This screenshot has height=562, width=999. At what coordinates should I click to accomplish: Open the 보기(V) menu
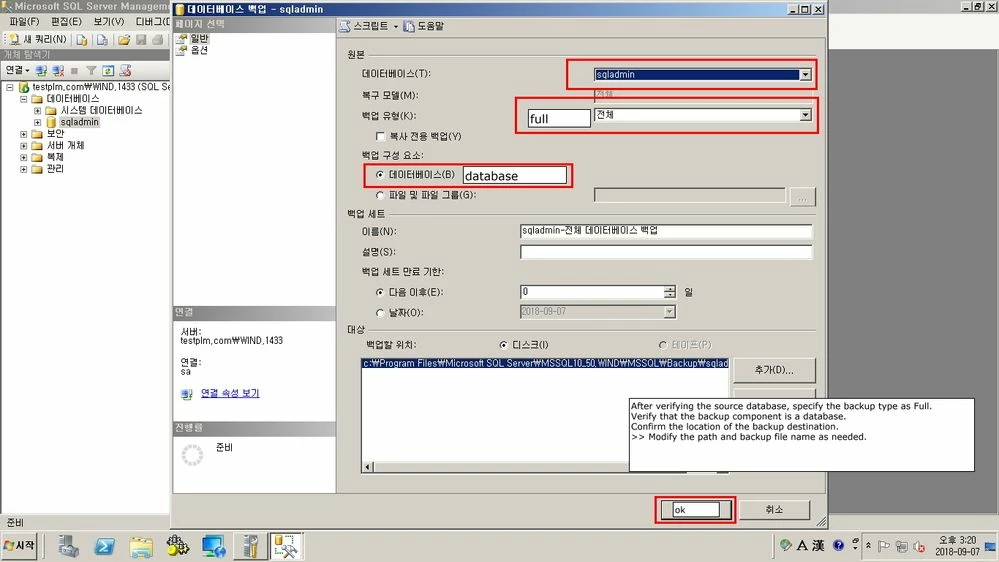(x=108, y=22)
